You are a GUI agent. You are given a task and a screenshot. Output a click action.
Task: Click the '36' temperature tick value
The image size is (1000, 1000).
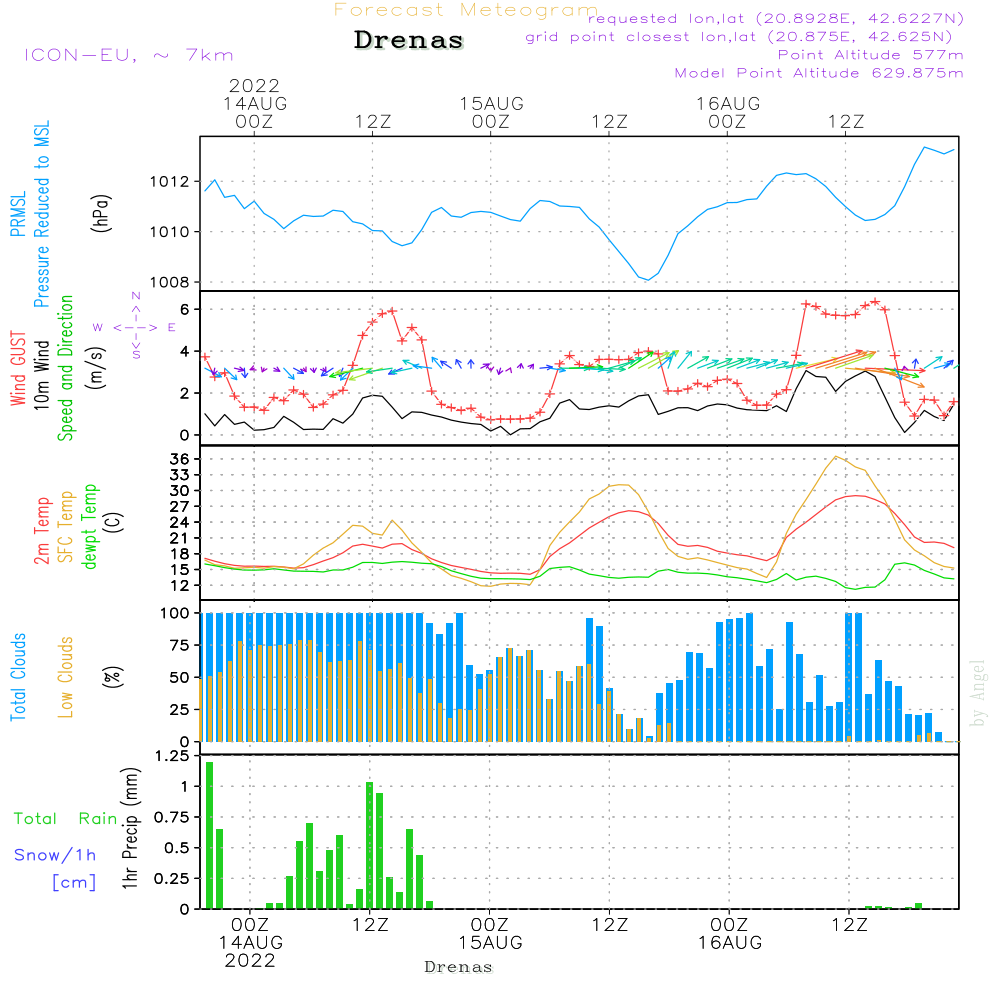coord(179,459)
